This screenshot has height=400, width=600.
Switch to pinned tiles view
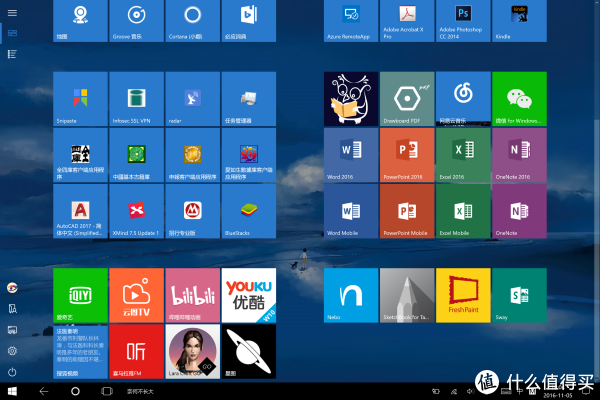tap(12, 33)
